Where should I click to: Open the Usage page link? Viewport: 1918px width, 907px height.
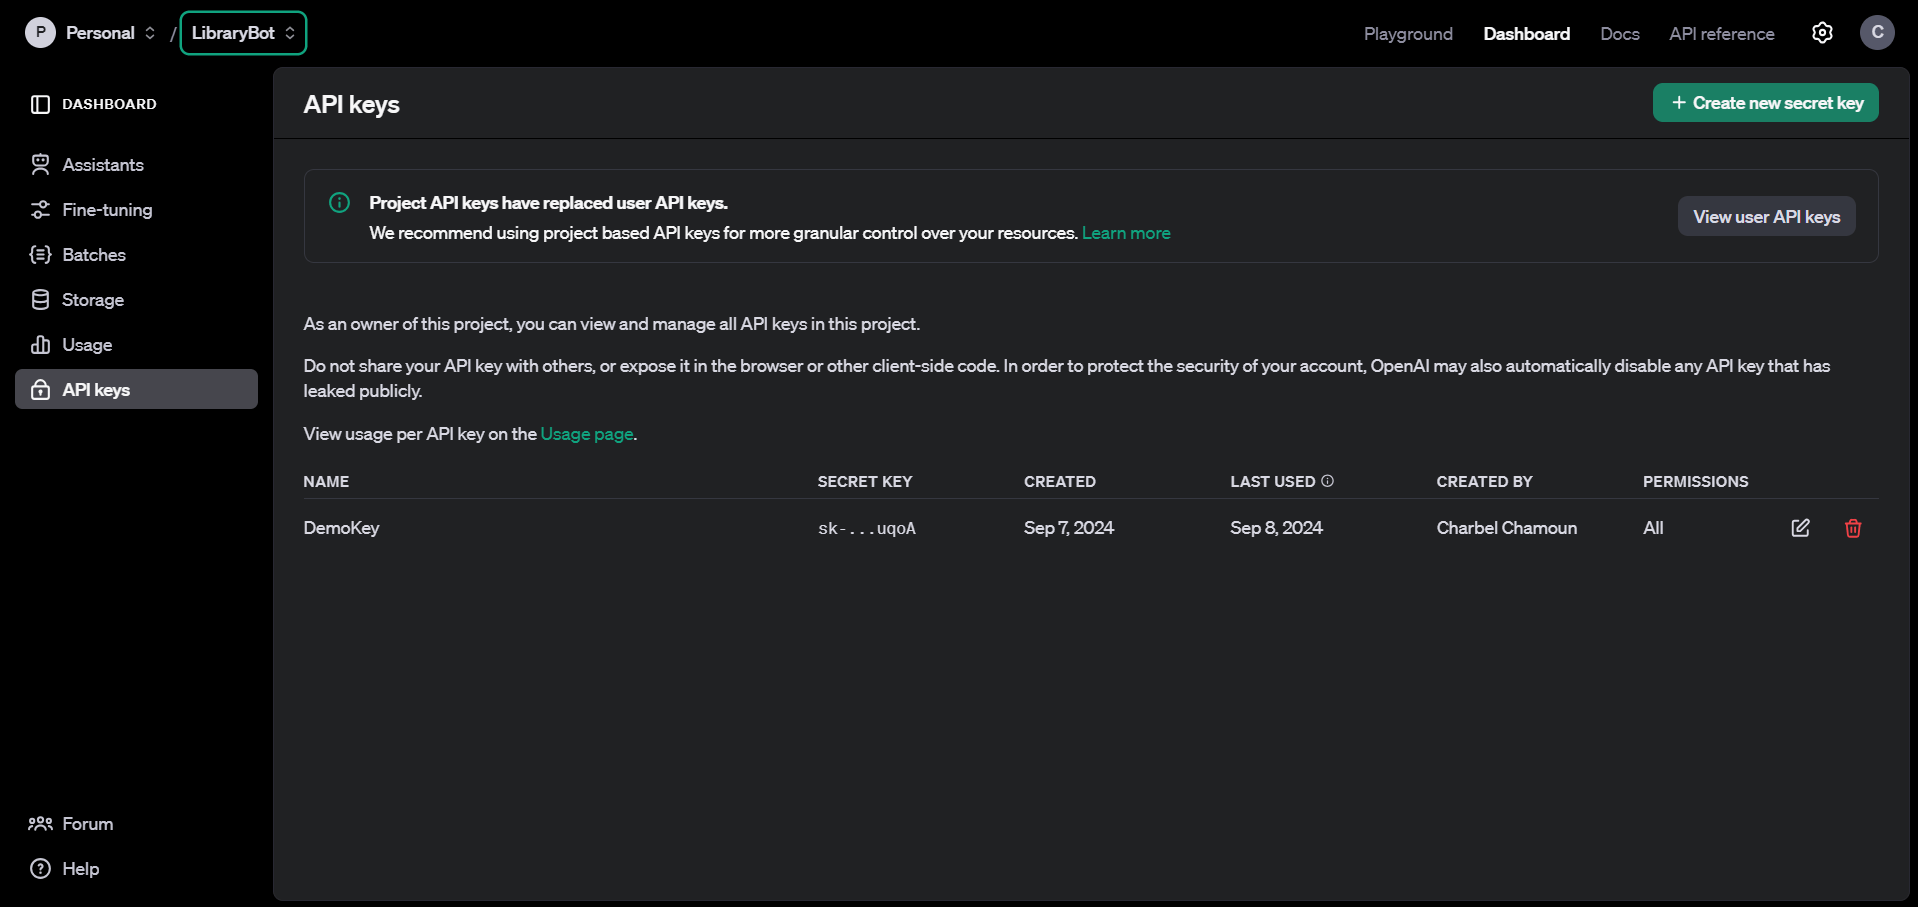coord(586,433)
